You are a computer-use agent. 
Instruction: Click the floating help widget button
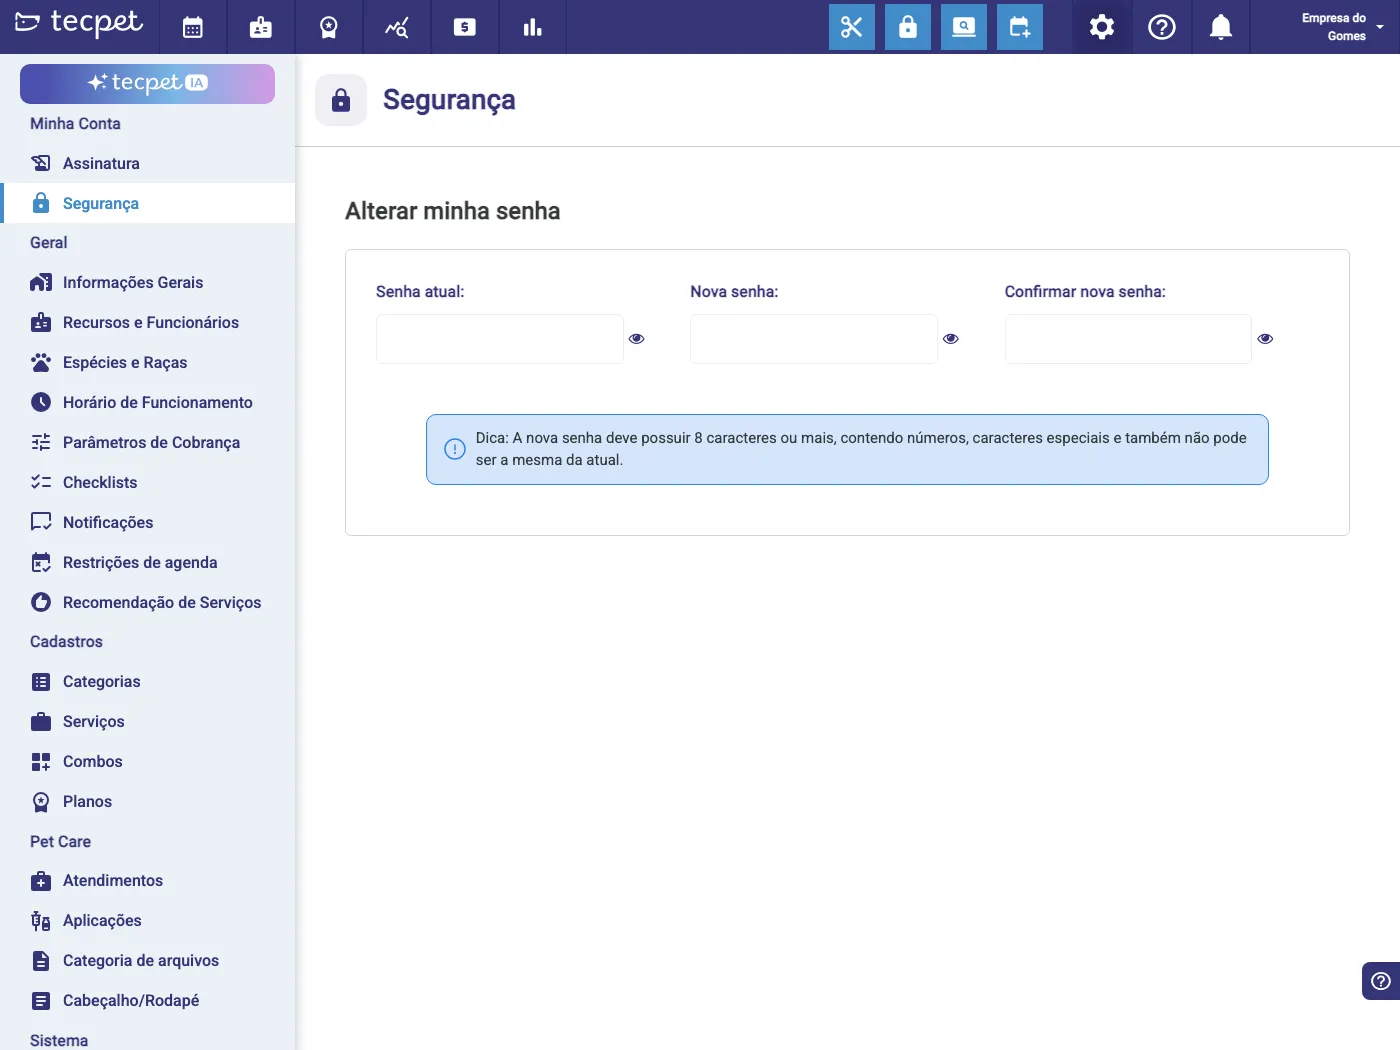[1381, 981]
